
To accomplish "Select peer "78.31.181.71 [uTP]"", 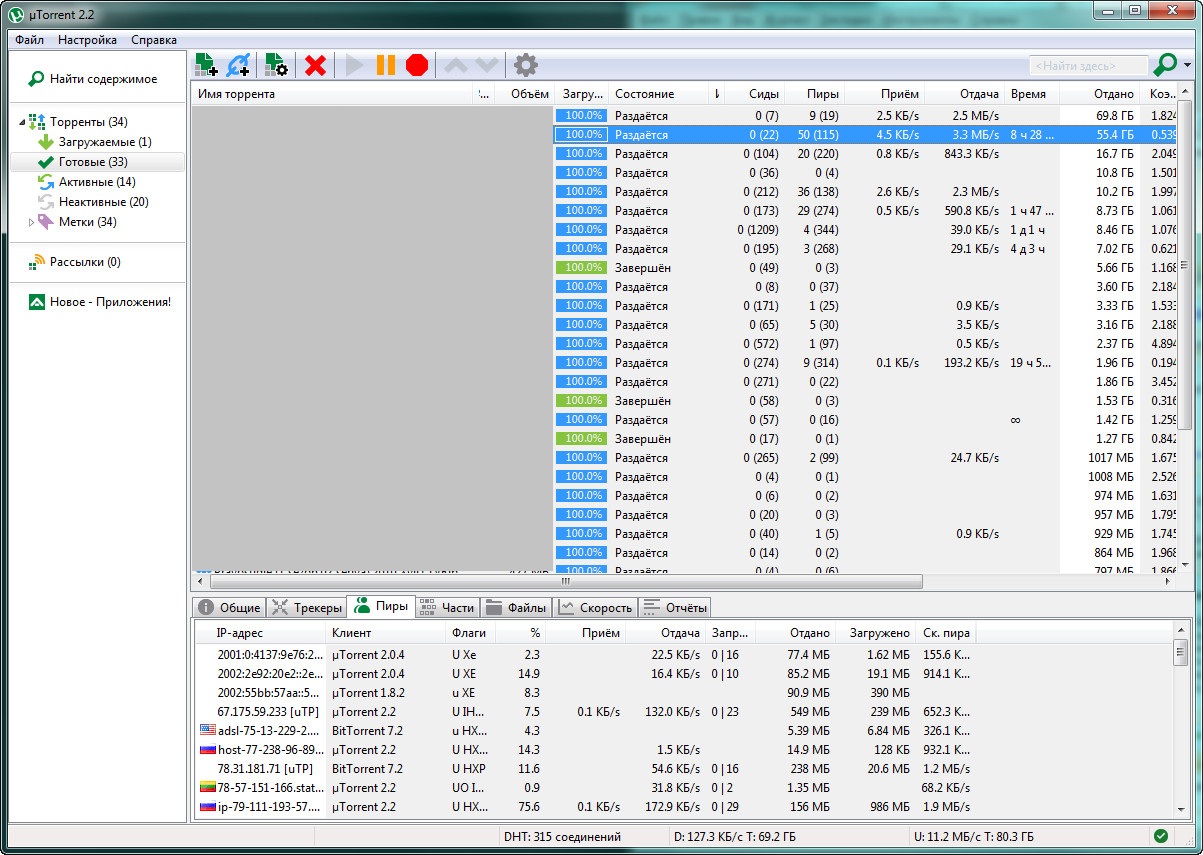I will [265, 769].
